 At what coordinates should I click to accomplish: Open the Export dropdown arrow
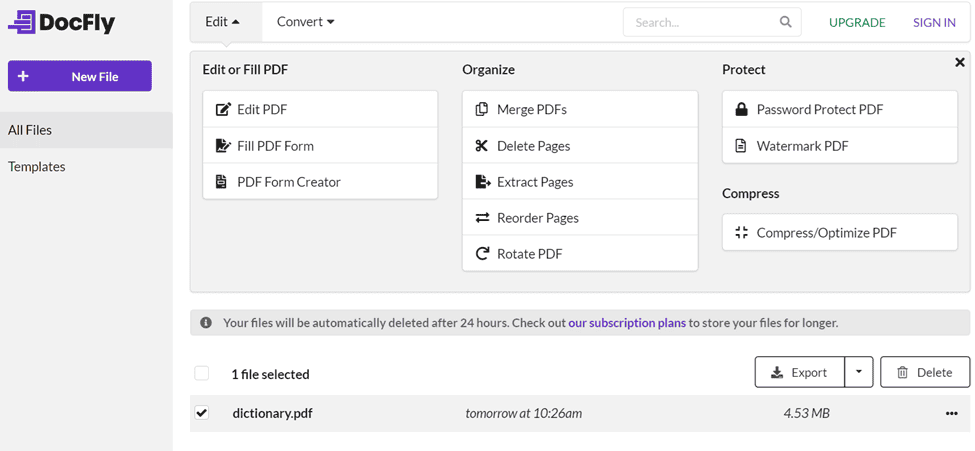(x=858, y=373)
